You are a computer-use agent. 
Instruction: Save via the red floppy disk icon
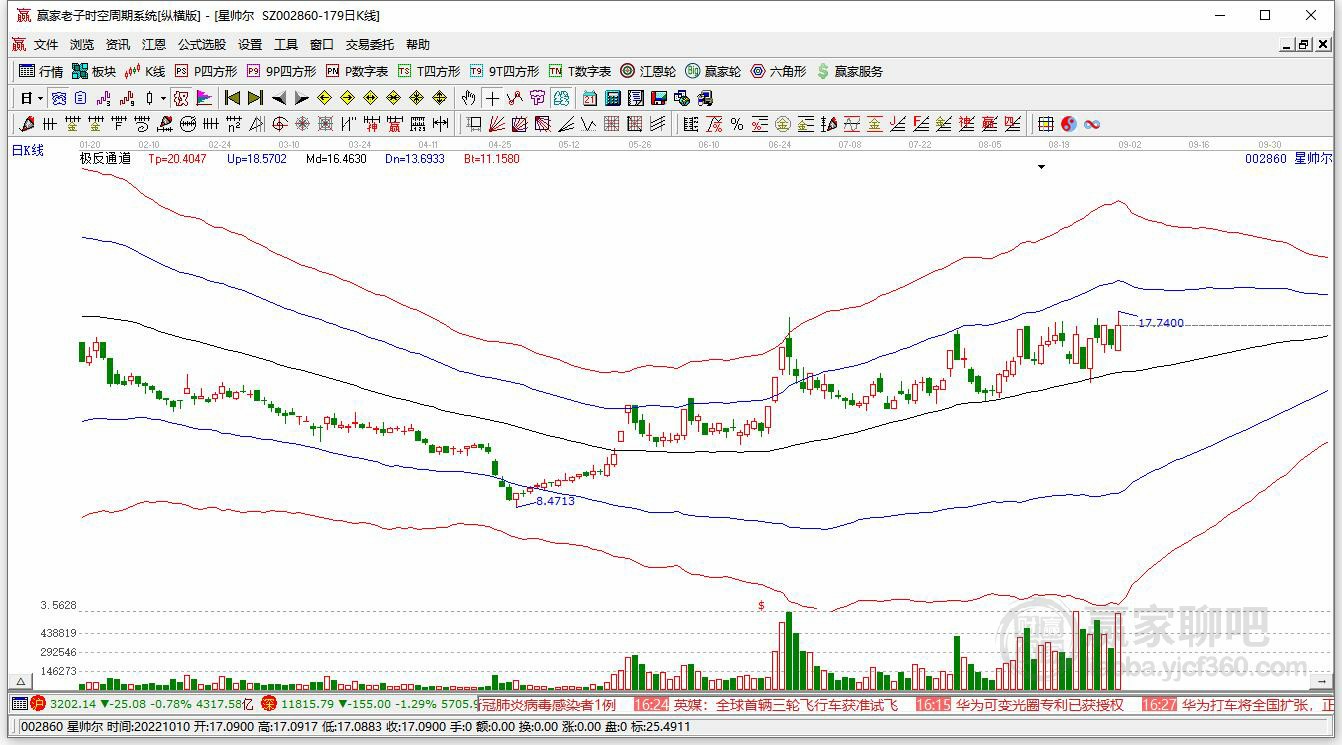659,98
